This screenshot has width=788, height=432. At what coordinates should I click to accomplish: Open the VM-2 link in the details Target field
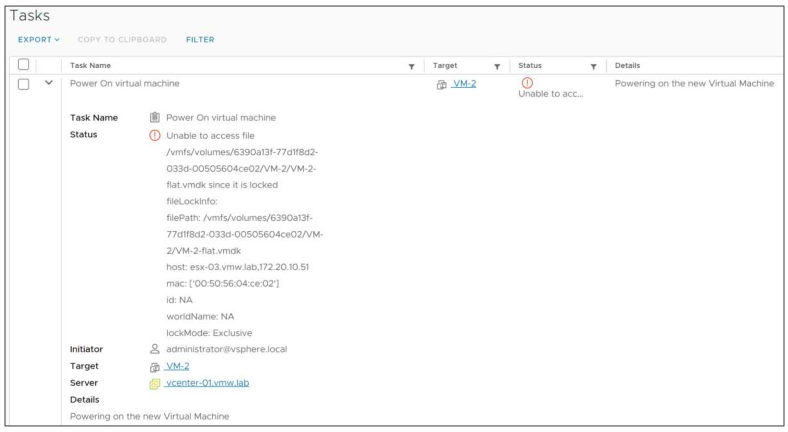click(177, 366)
